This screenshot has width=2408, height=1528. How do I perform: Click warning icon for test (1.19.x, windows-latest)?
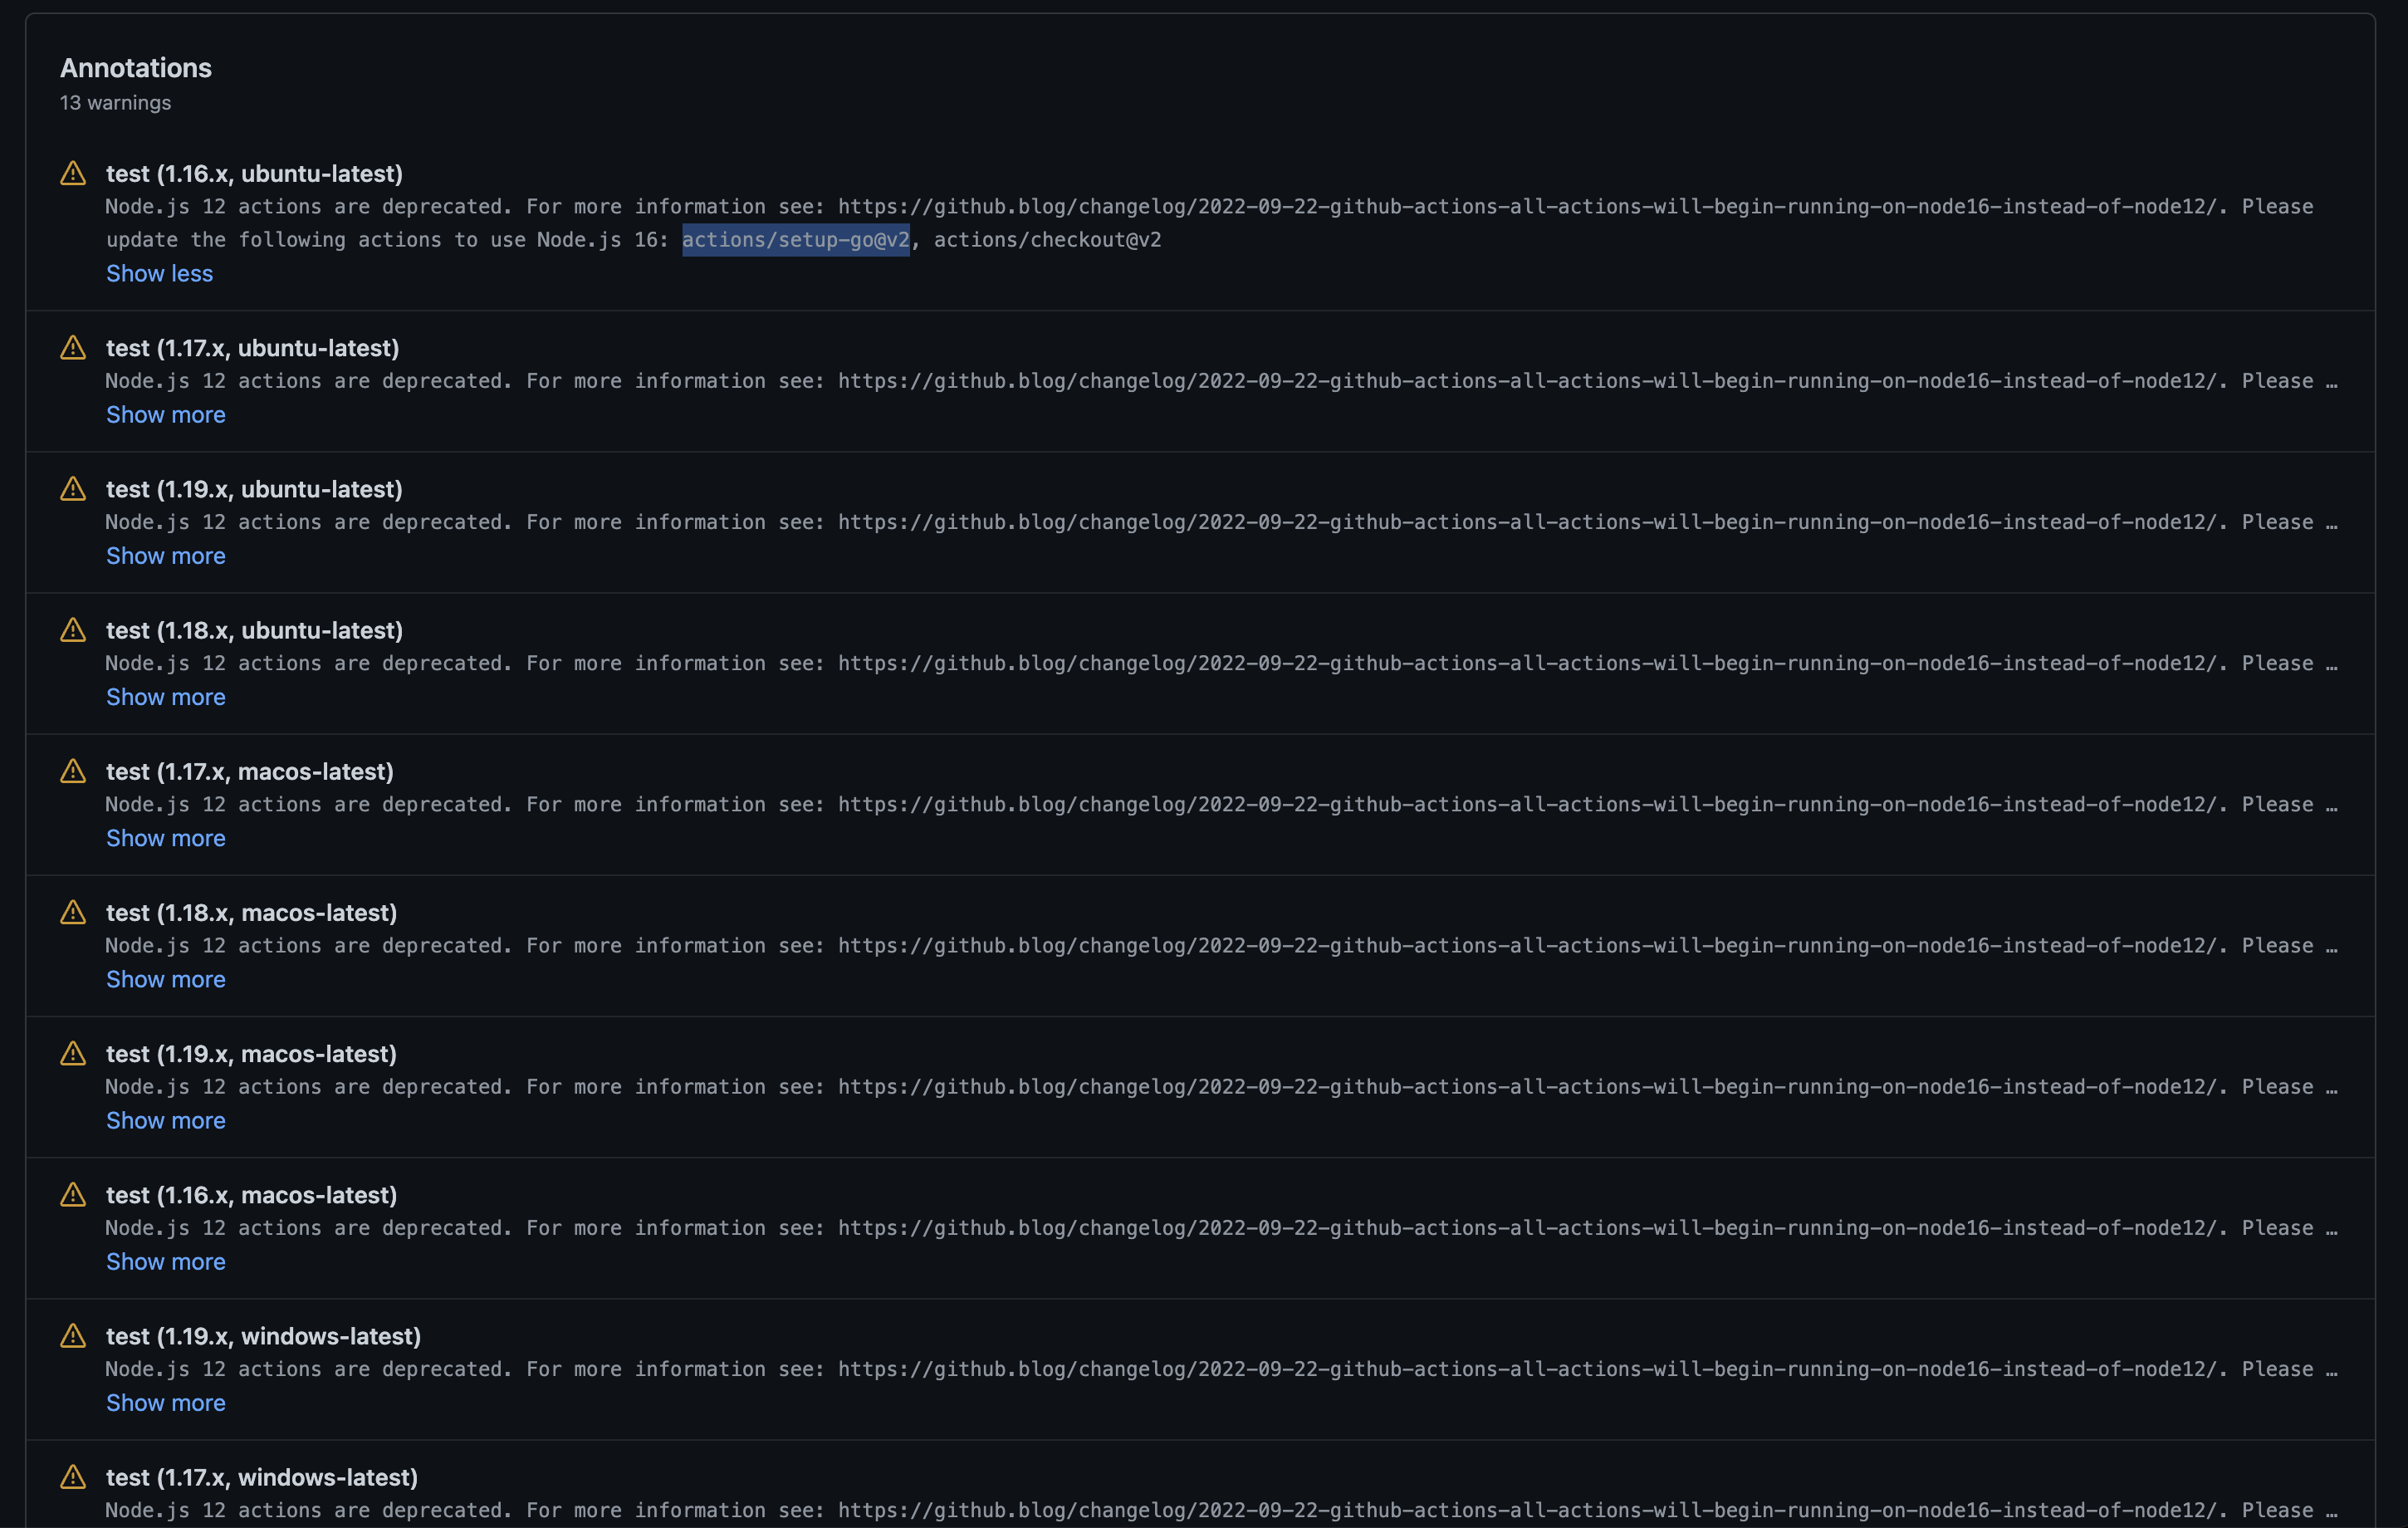pyautogui.click(x=73, y=1336)
